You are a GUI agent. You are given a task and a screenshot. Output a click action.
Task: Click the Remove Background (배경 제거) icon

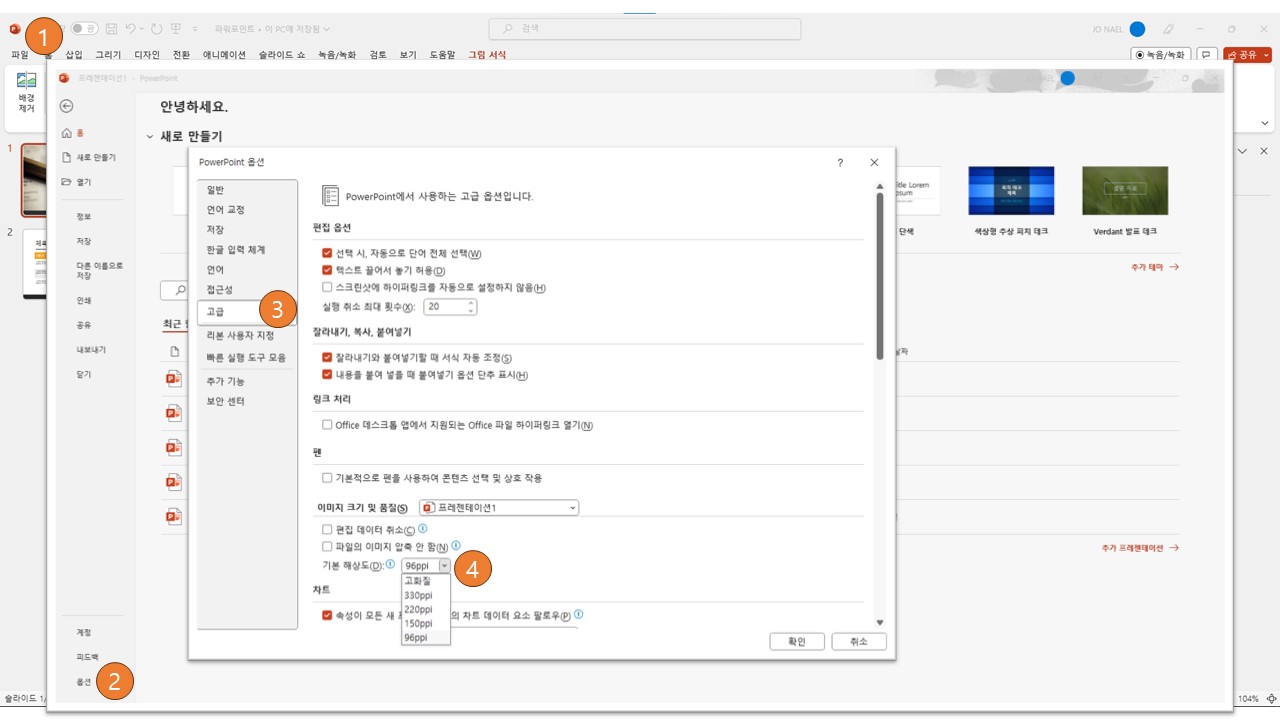tap(27, 81)
